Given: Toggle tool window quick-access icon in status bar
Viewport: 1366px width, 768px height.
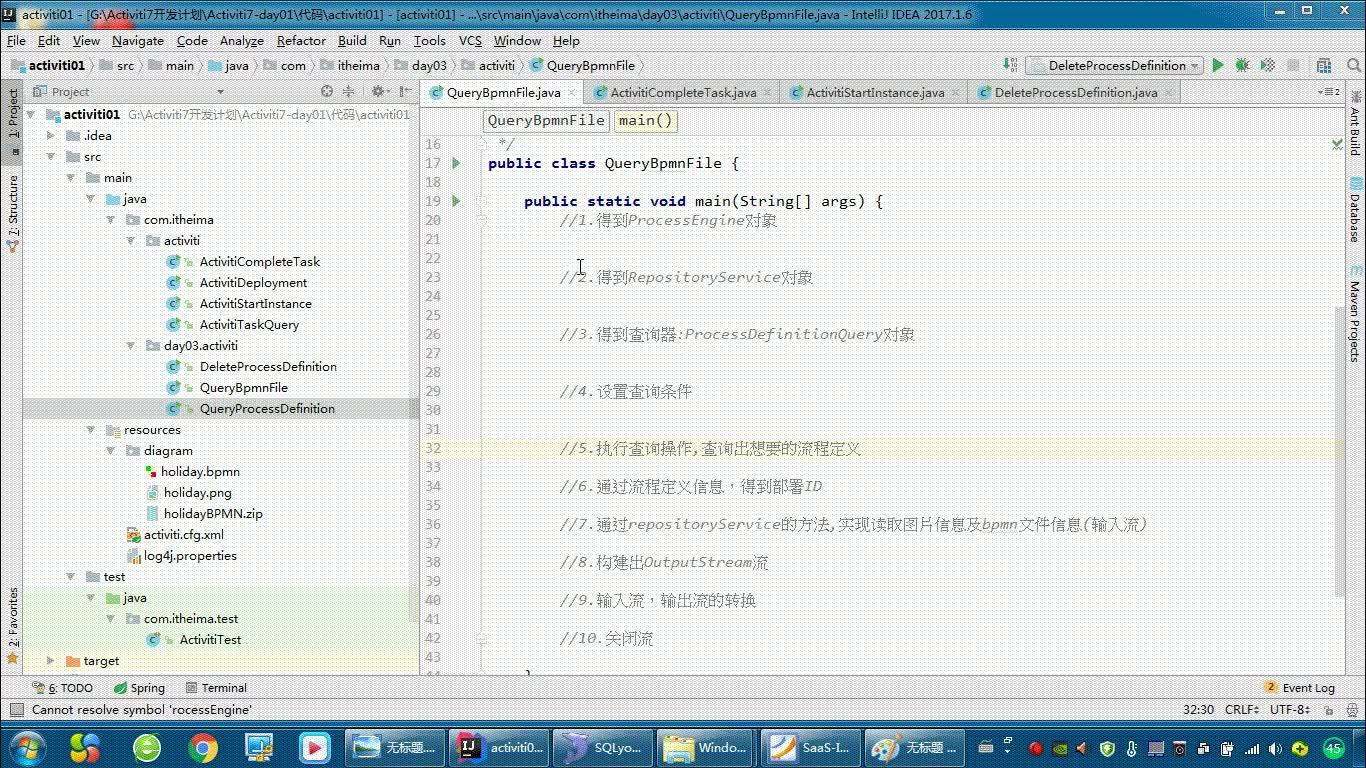Looking at the screenshot, I should tap(15, 709).
